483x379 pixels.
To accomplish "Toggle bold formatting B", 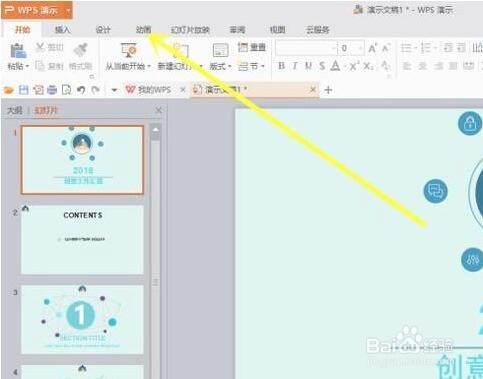I will point(281,66).
